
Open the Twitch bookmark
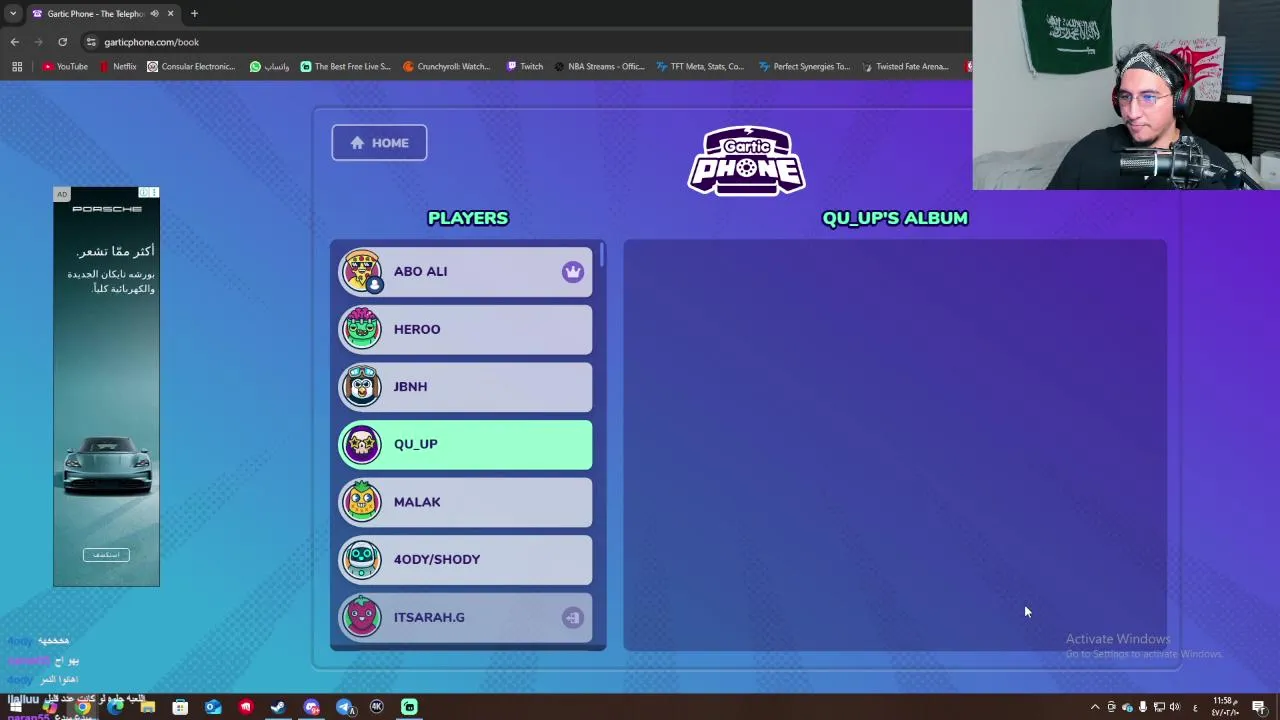(x=525, y=67)
